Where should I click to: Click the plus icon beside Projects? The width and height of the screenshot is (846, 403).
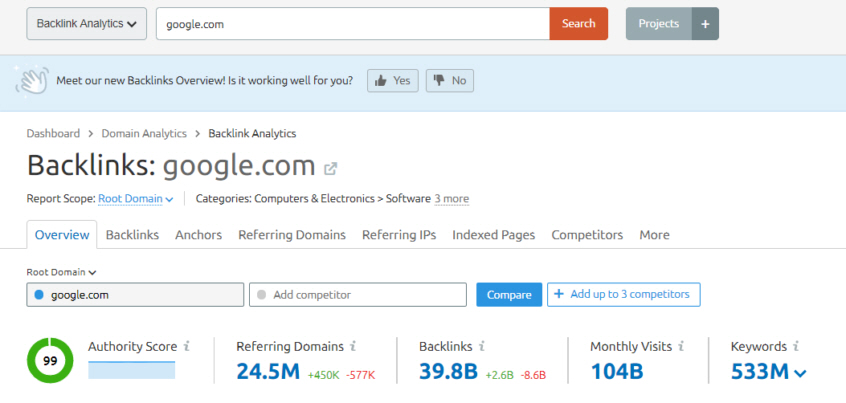click(705, 24)
